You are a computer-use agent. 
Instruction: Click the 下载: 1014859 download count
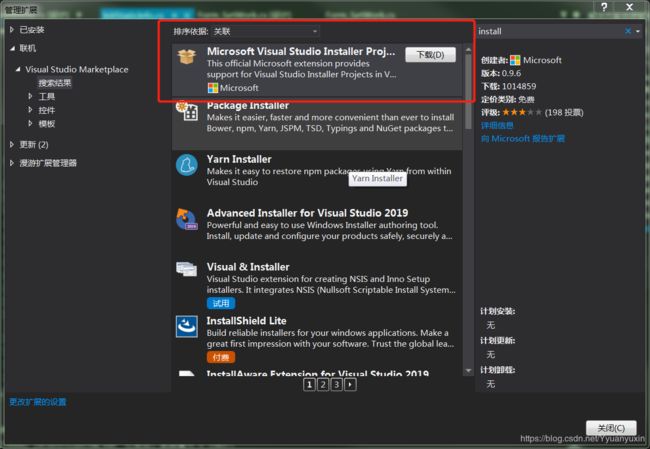pyautogui.click(x=508, y=86)
